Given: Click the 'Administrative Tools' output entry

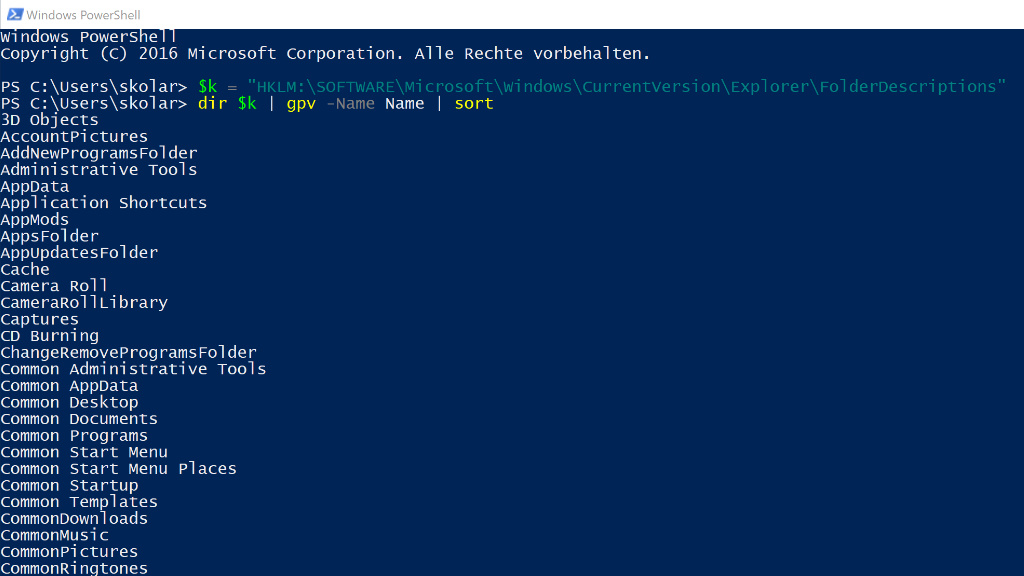Looking at the screenshot, I should click(99, 170).
